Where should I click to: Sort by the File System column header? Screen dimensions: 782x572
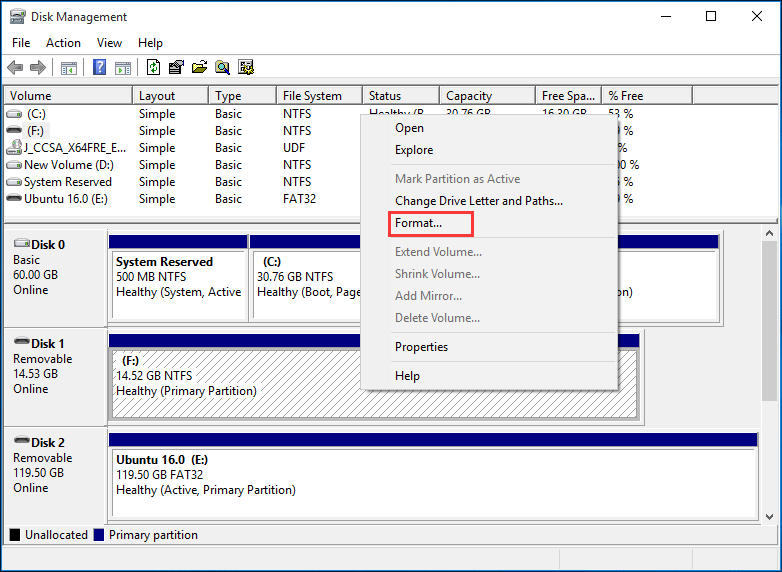tap(320, 96)
